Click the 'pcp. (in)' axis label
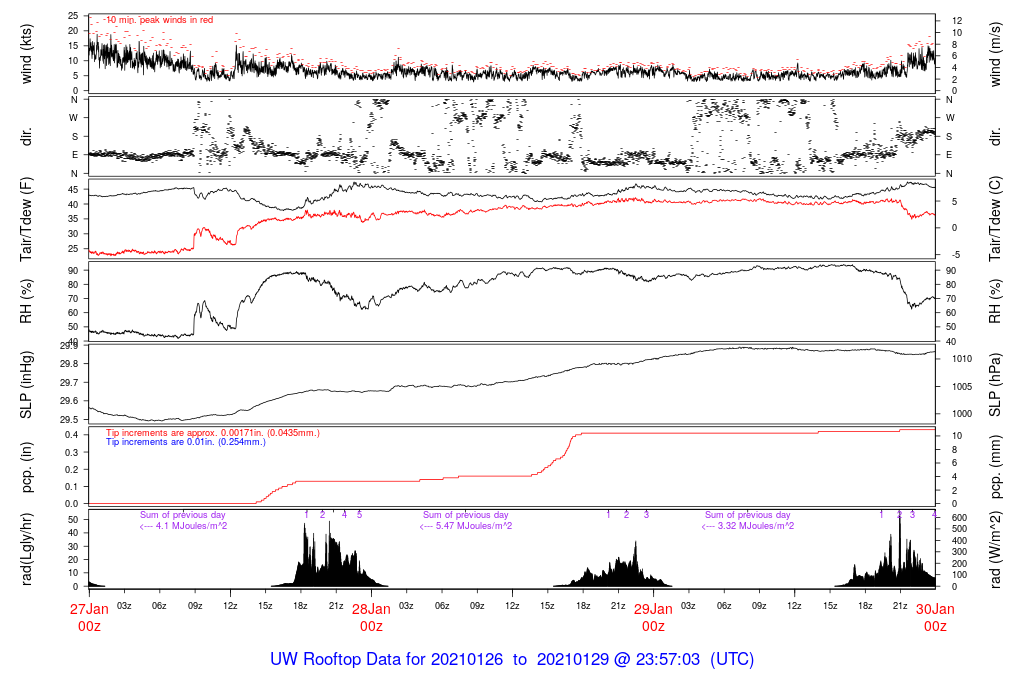Screen dimensions: 1024x700 pos(26,467)
